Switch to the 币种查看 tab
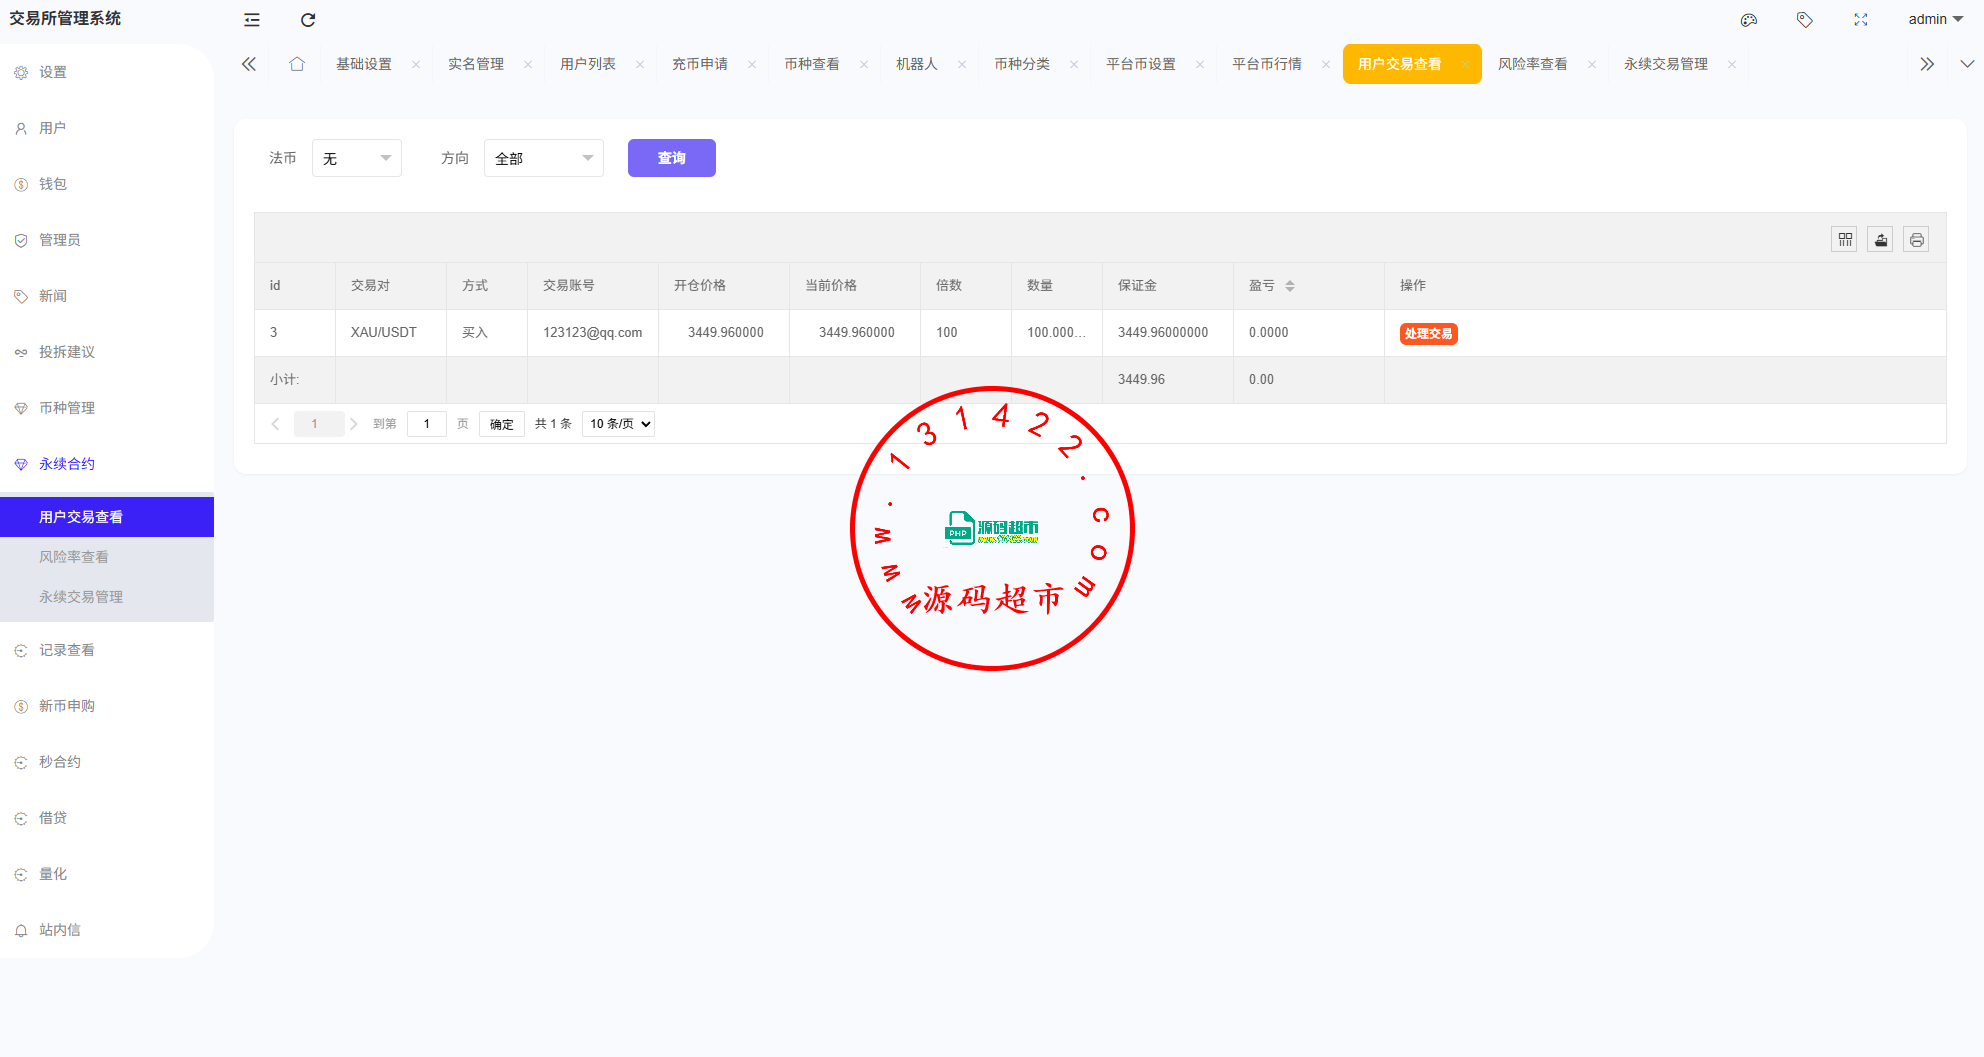The height and width of the screenshot is (1057, 1984). 811,64
